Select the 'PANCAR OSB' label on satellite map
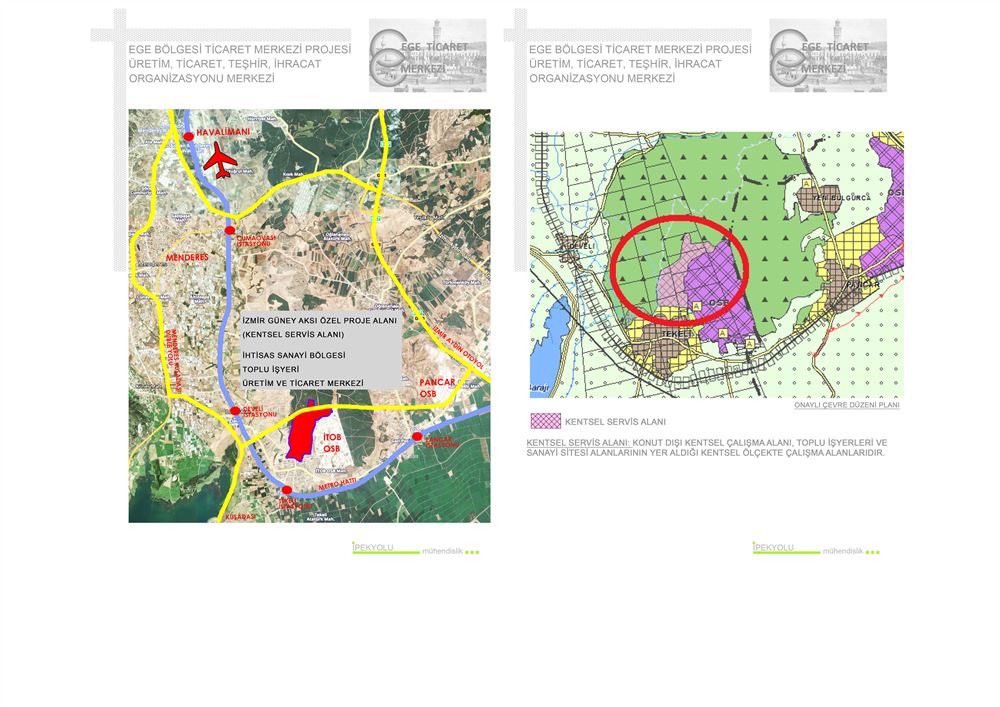 (438, 388)
